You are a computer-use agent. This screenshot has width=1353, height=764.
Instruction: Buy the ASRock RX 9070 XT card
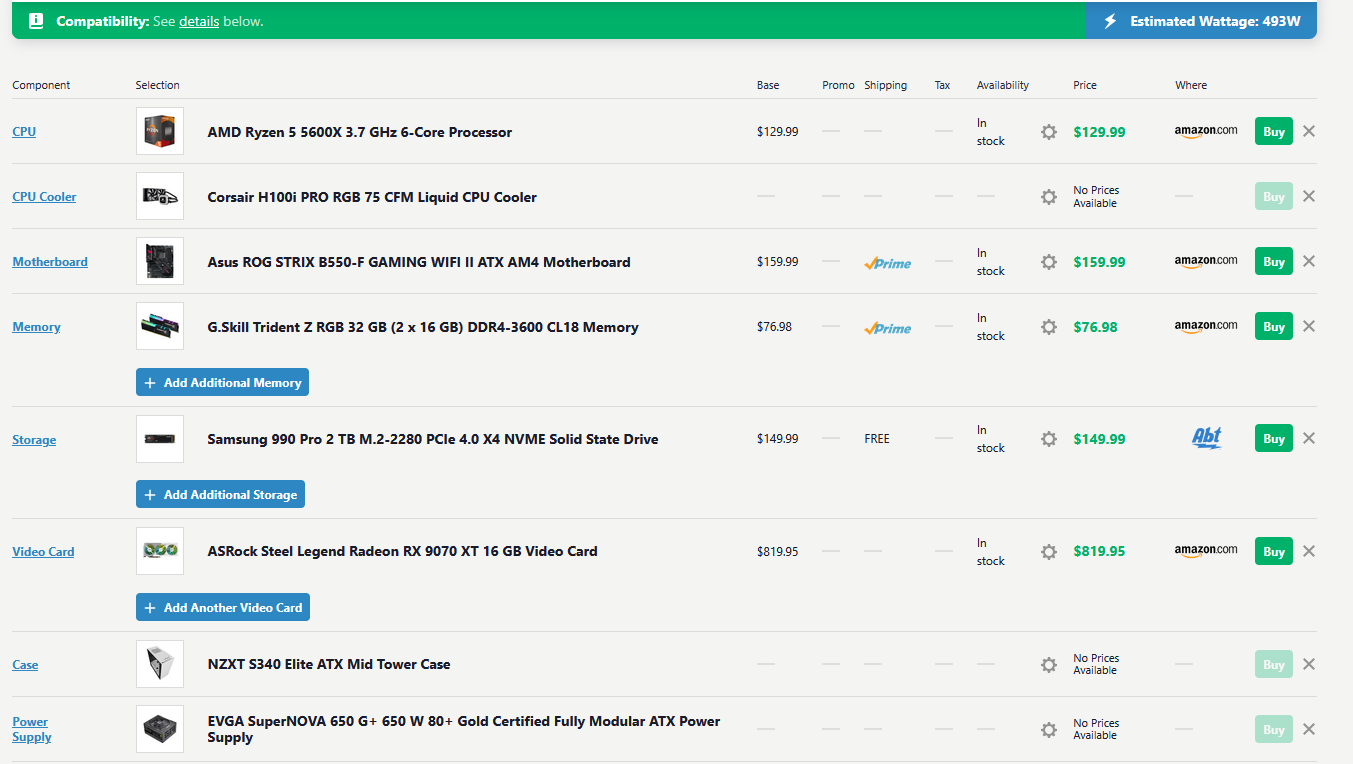(1274, 551)
